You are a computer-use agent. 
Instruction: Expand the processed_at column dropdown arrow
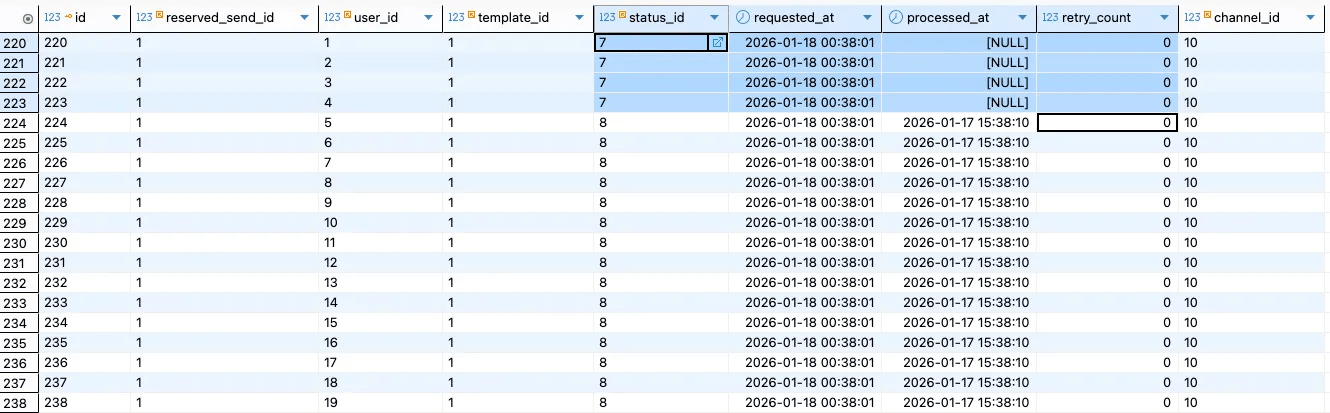point(1023,18)
